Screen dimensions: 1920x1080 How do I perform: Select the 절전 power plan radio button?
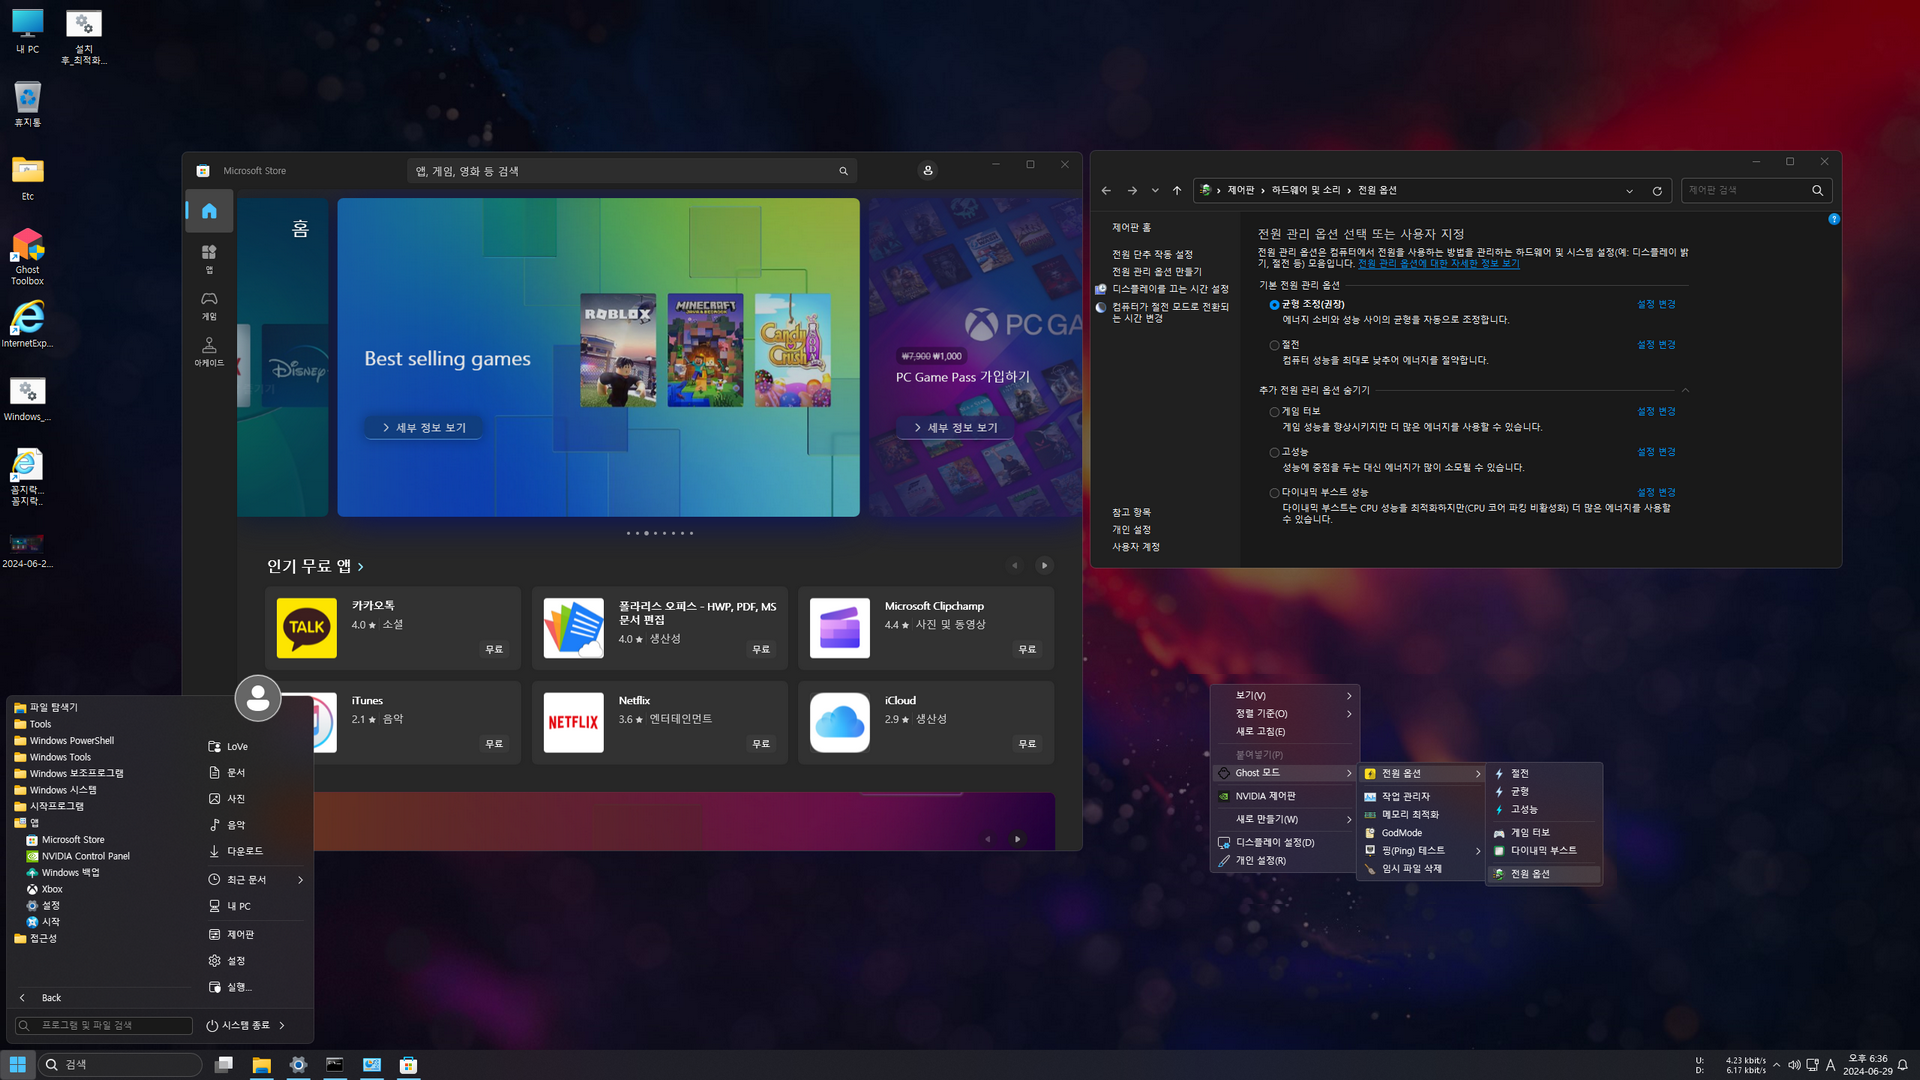(1274, 345)
